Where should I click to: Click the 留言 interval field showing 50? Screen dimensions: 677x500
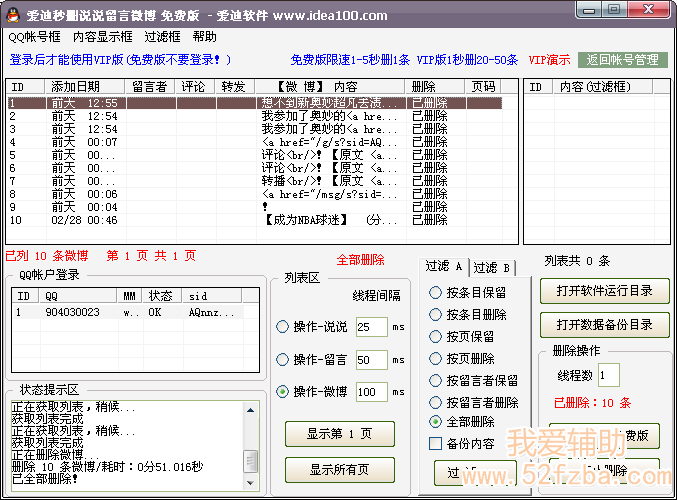(x=372, y=360)
